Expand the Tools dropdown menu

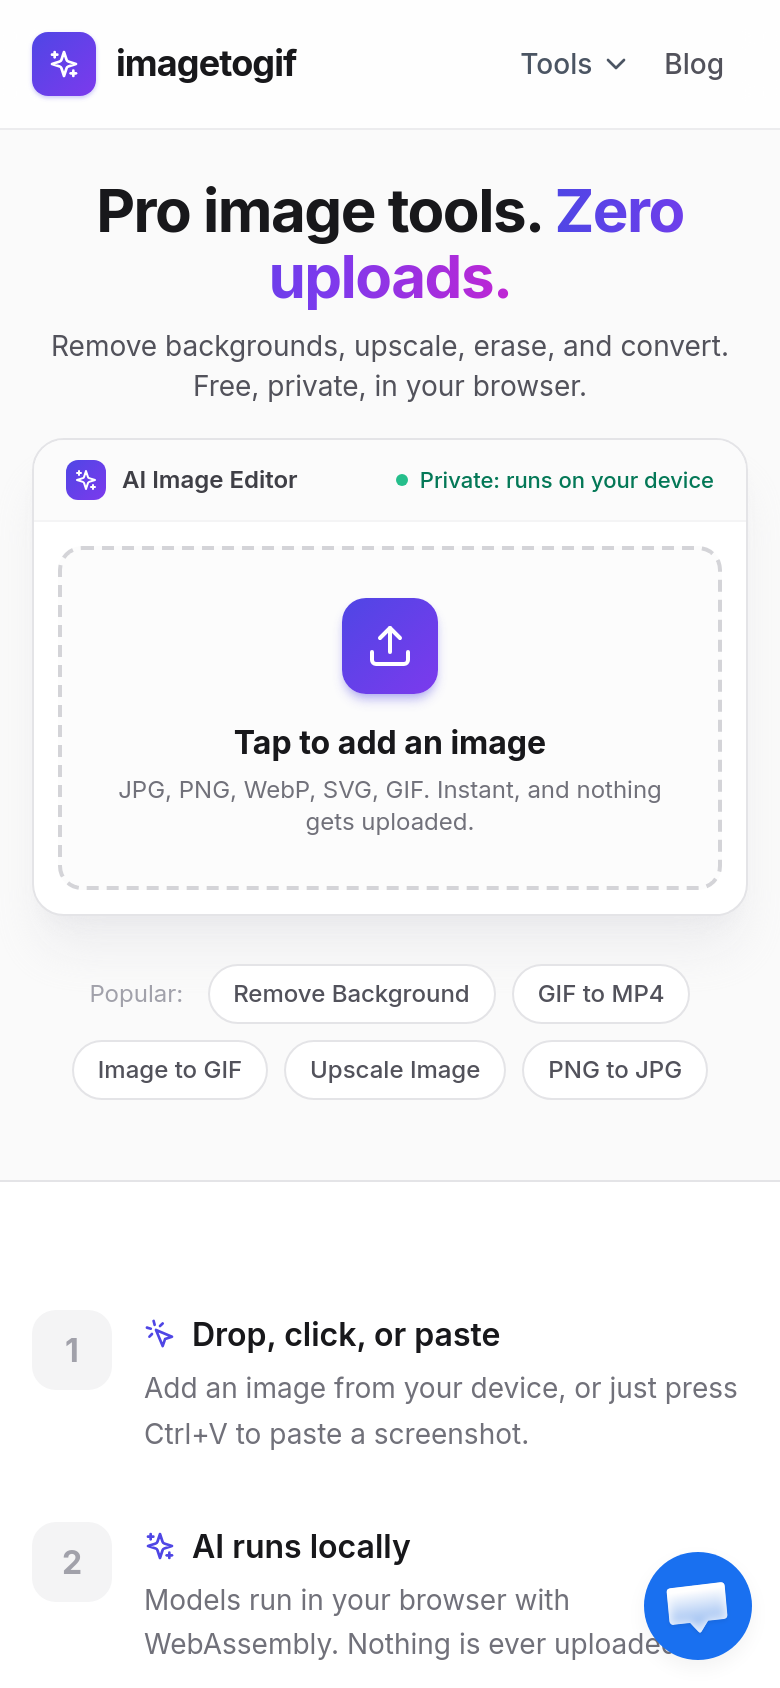point(574,64)
